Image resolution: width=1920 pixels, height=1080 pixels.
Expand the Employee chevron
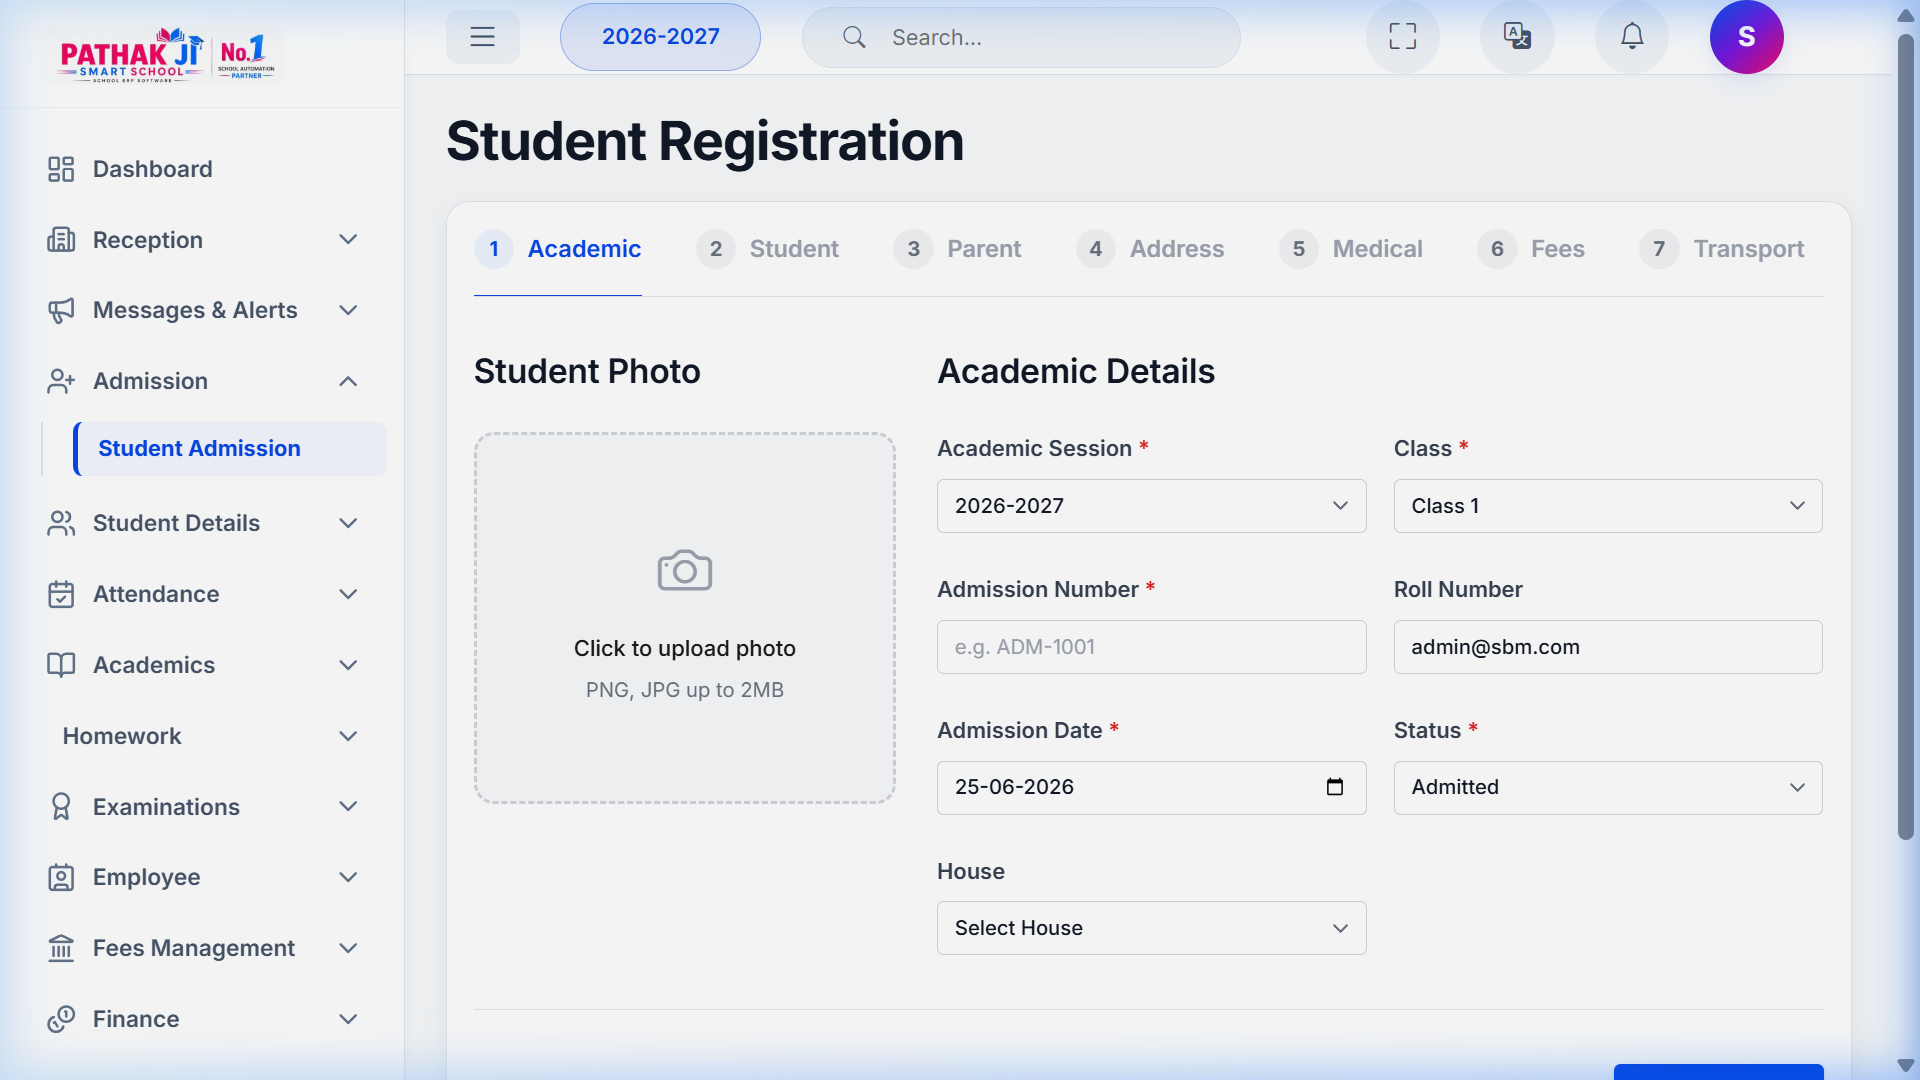pos(348,877)
